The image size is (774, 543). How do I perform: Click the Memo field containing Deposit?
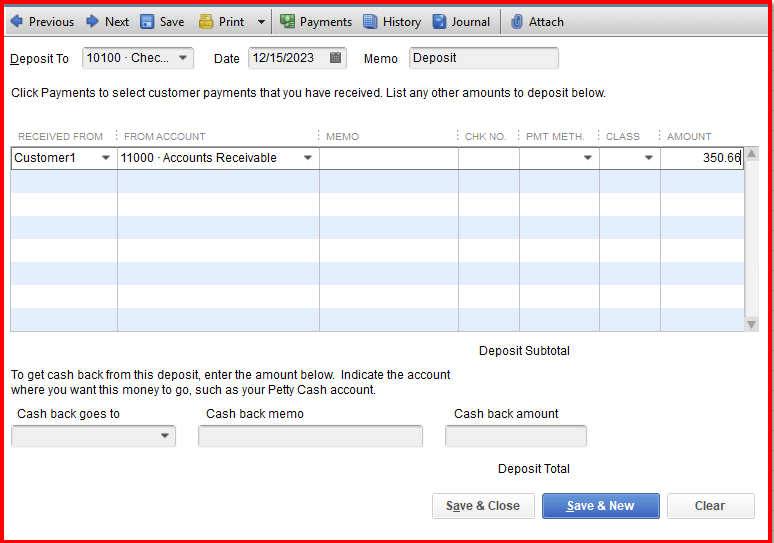pyautogui.click(x=483, y=58)
